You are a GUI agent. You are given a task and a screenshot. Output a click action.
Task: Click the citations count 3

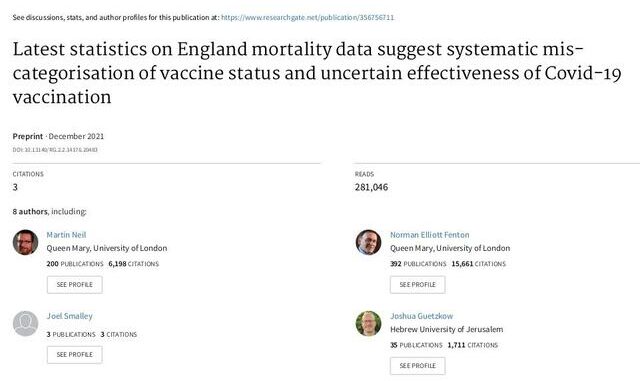(15, 187)
